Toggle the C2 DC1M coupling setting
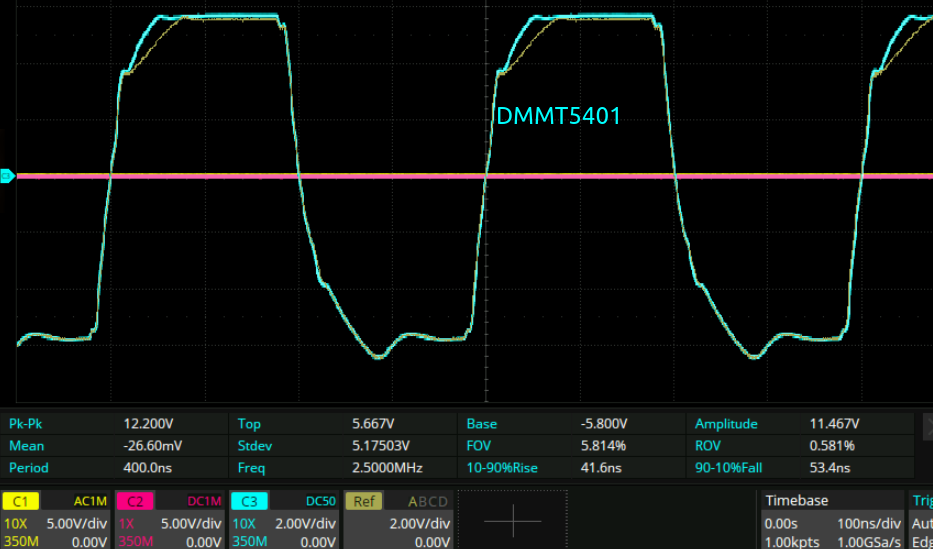Image resolution: width=933 pixels, height=549 pixels. [204, 501]
